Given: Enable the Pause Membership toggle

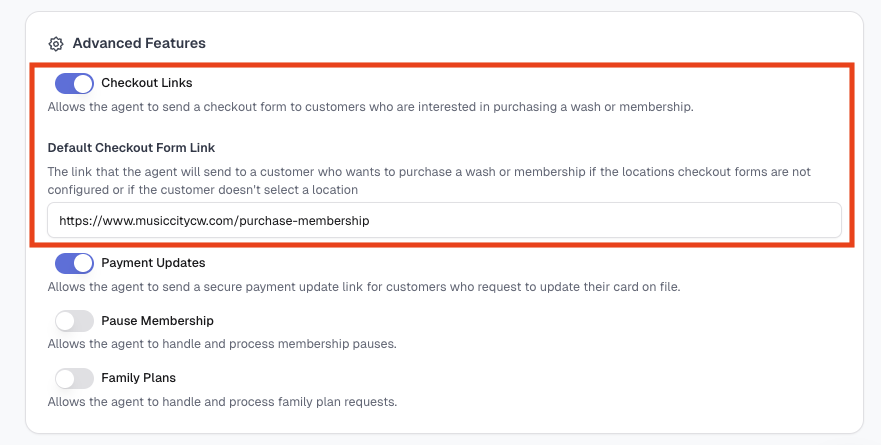Looking at the screenshot, I should 74,321.
